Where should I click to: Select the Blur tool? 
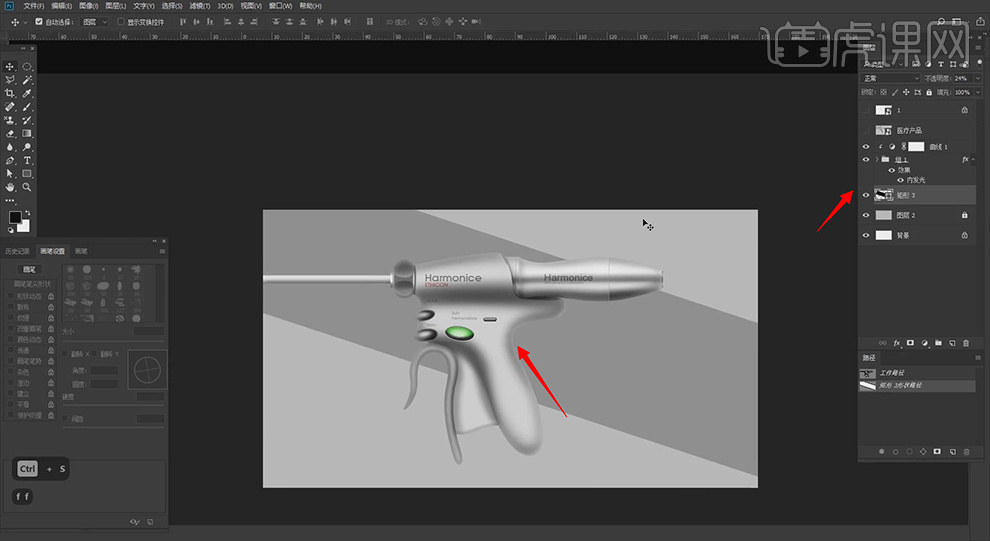coord(9,147)
